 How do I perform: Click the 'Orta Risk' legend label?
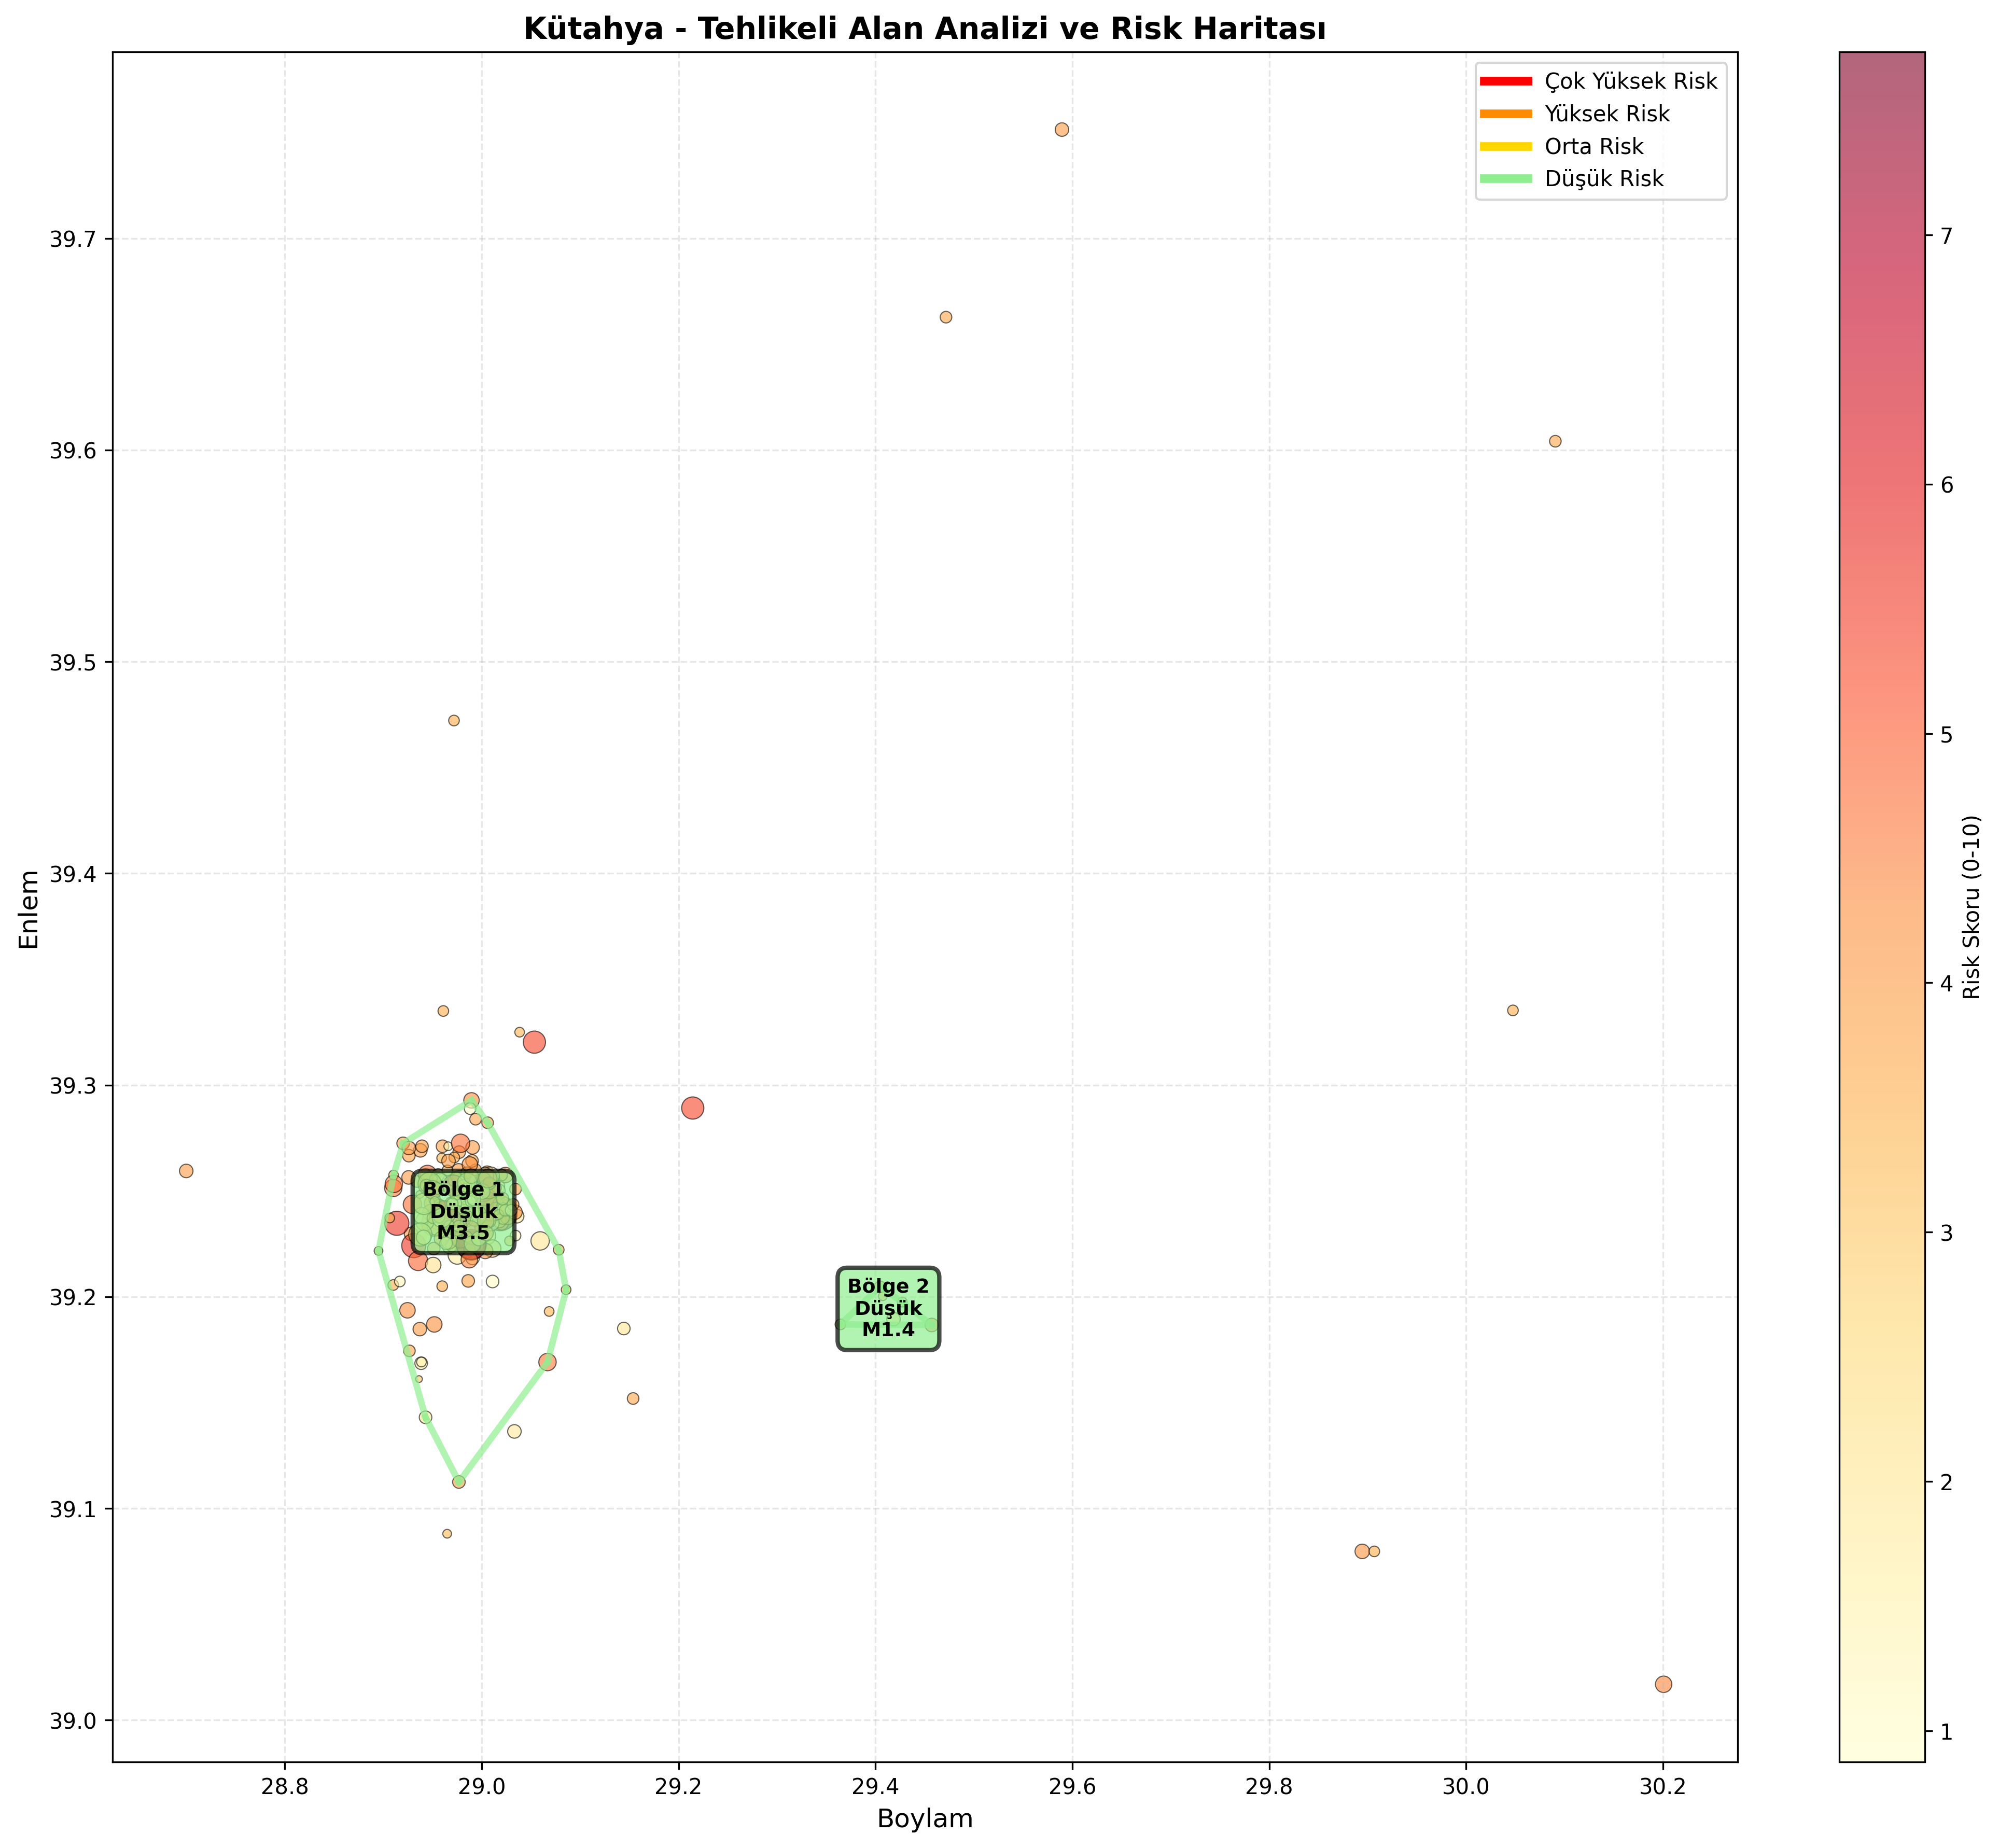click(x=1593, y=146)
